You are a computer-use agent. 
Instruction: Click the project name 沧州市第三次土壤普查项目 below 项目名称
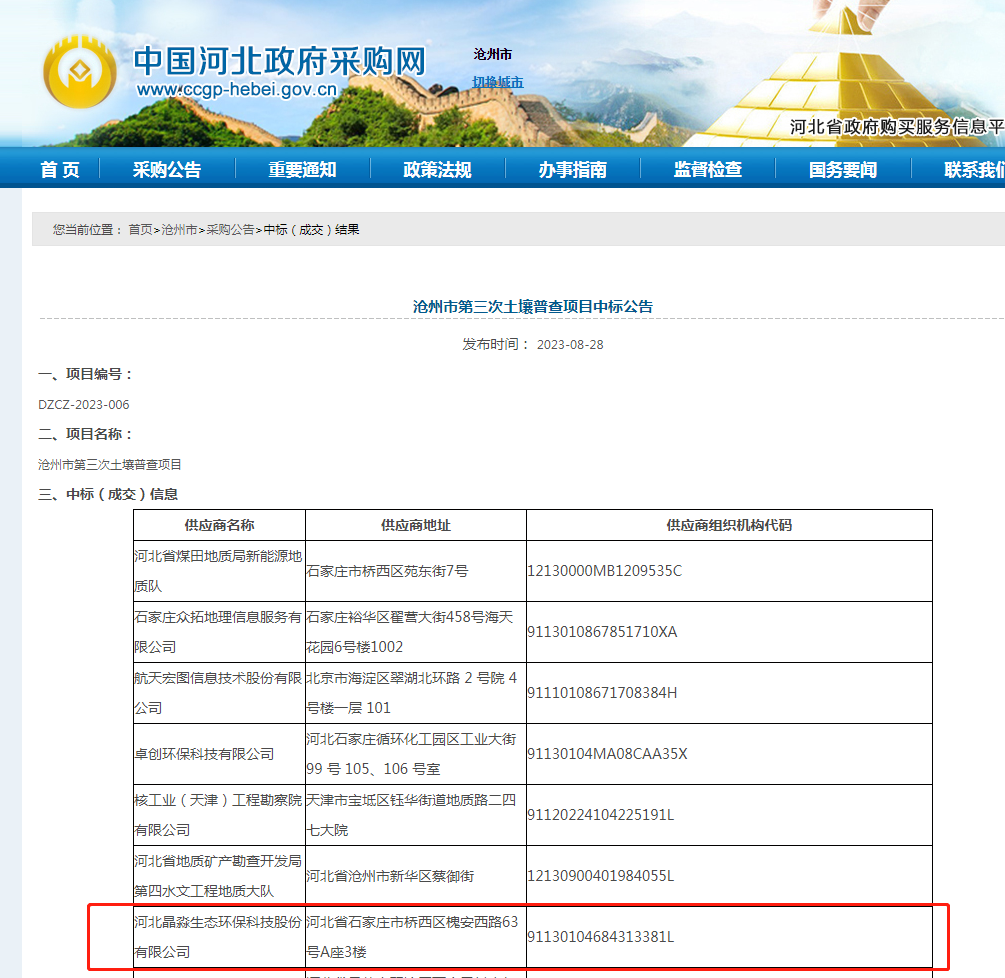point(110,464)
